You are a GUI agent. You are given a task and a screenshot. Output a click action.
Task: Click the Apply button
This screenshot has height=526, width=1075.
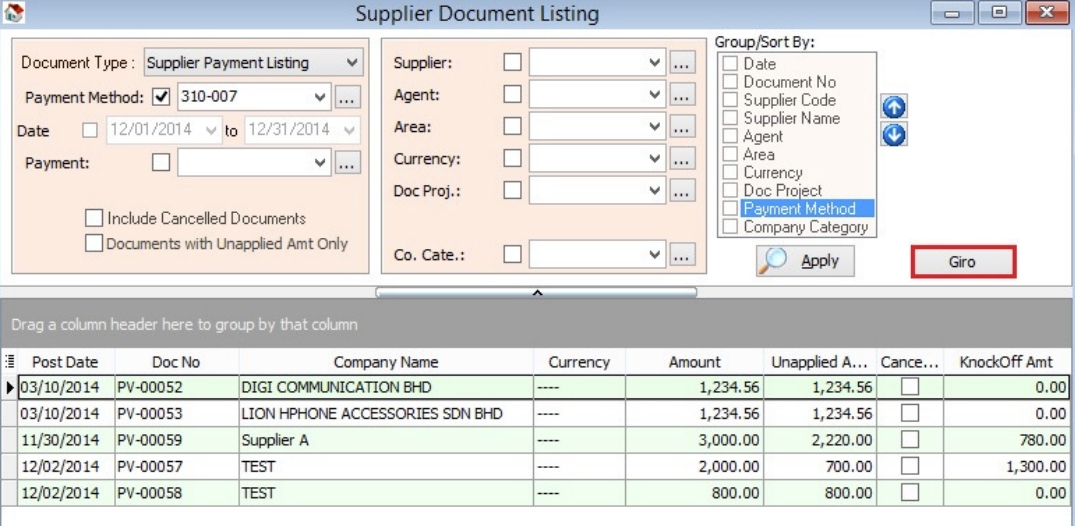805,261
